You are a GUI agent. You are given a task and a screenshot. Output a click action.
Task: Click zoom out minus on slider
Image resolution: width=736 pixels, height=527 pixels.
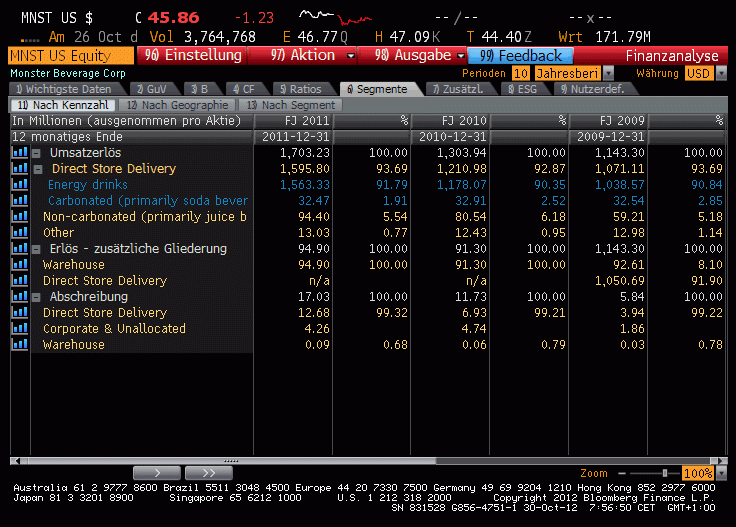point(622,473)
